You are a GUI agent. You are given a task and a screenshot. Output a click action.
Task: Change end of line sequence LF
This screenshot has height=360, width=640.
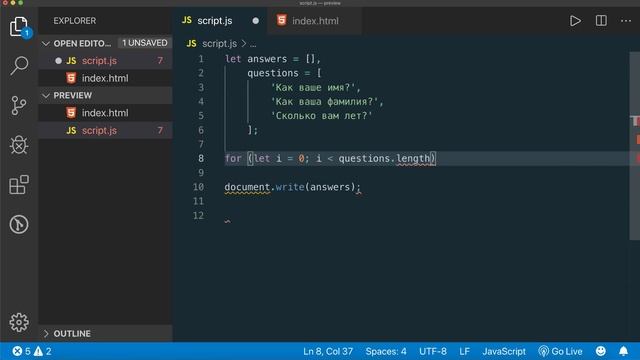[x=464, y=351]
